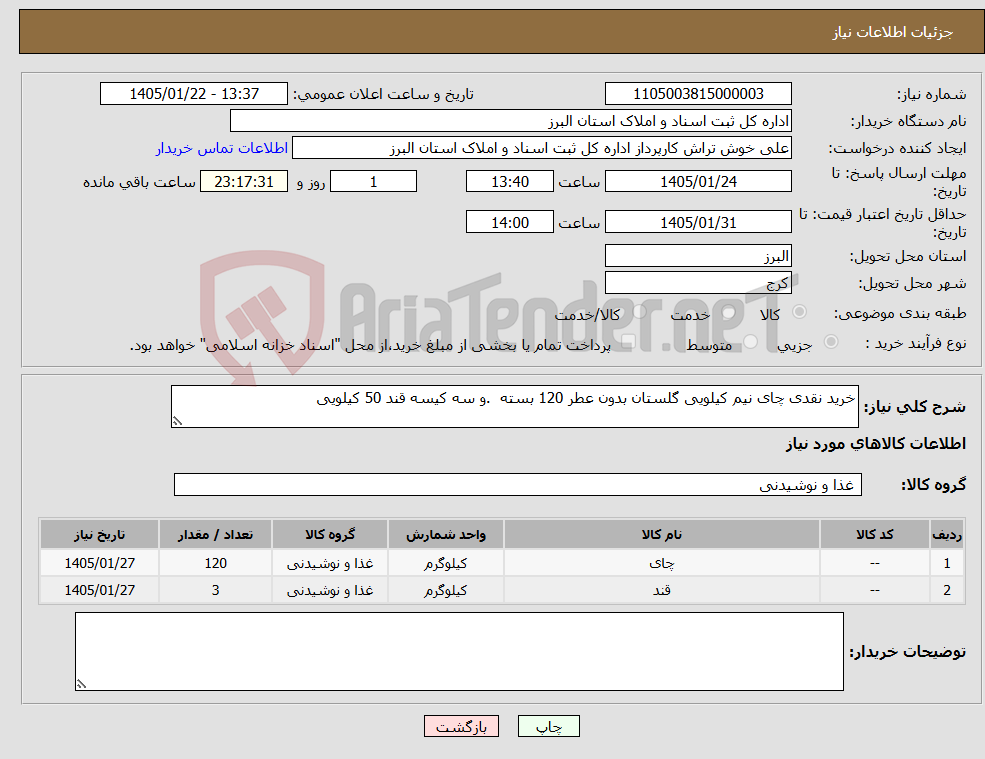Viewport: 985px width, 759px height.
Task: Select the خدمت radio button
Action: click(x=728, y=312)
